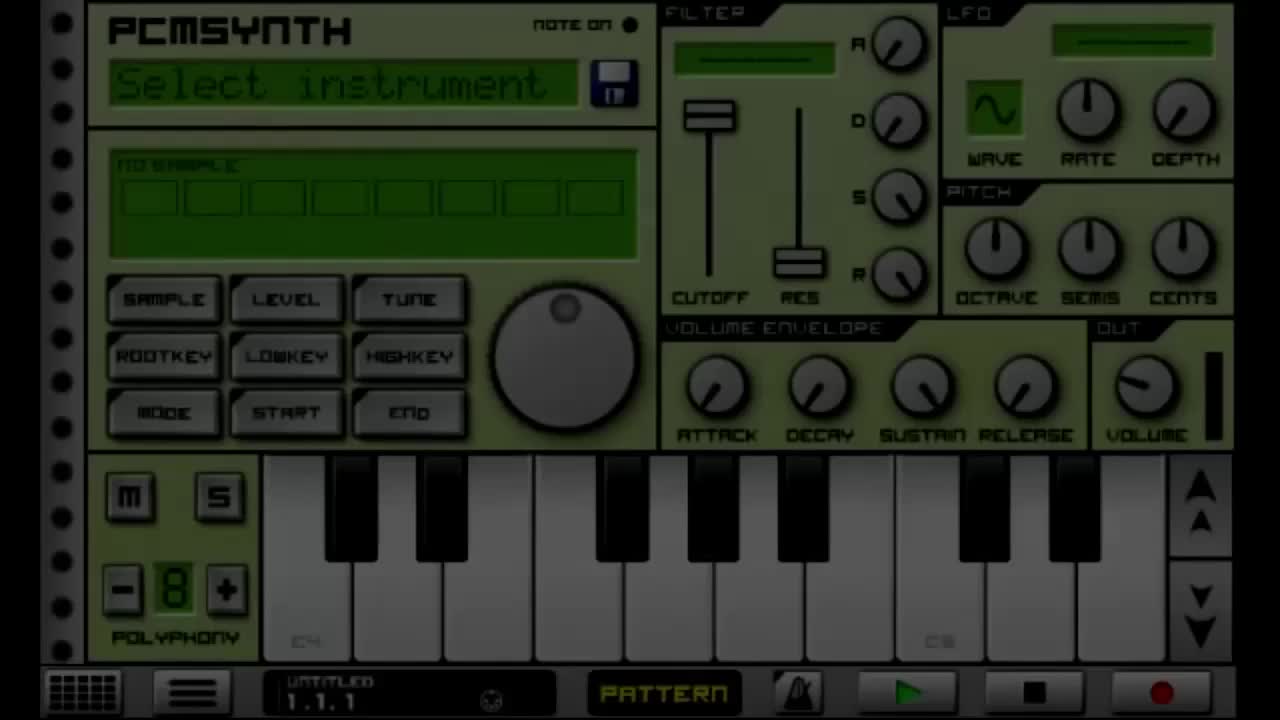Screen dimensions: 1280x720
Task: Toggle the metronome icon
Action: 798,692
